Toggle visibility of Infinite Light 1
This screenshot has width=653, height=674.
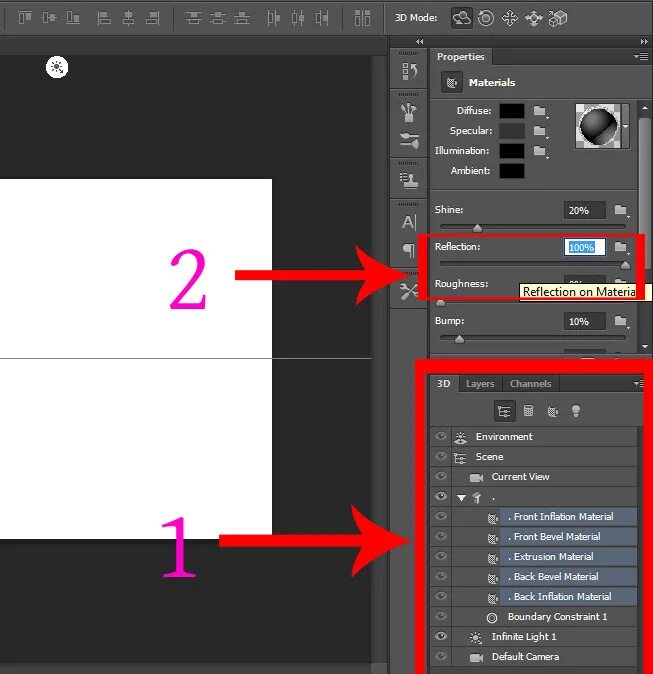tap(441, 636)
